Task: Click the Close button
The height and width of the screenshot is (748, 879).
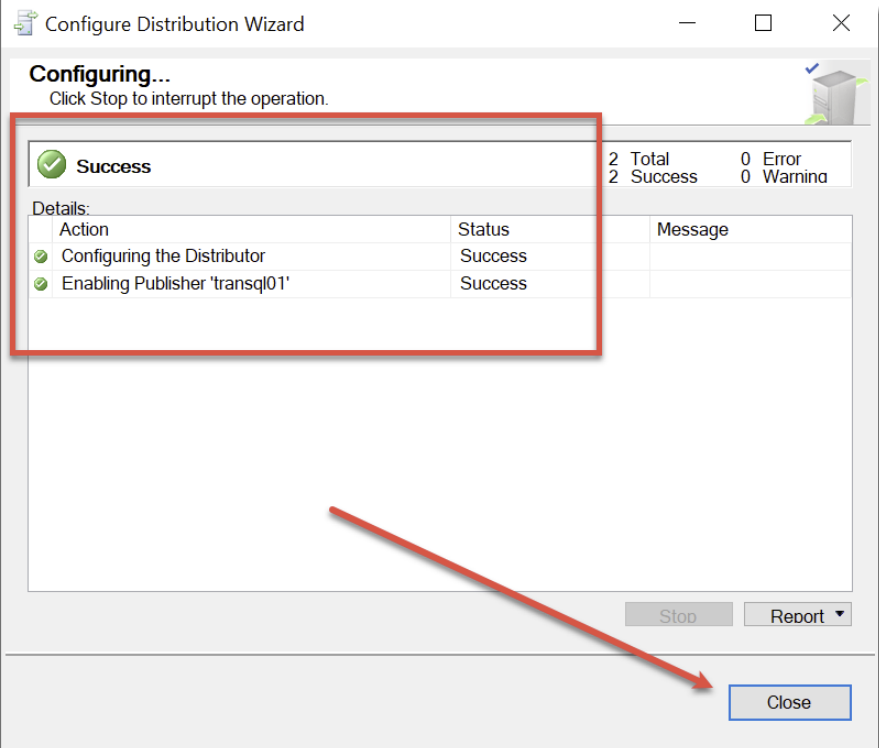Action: (789, 702)
